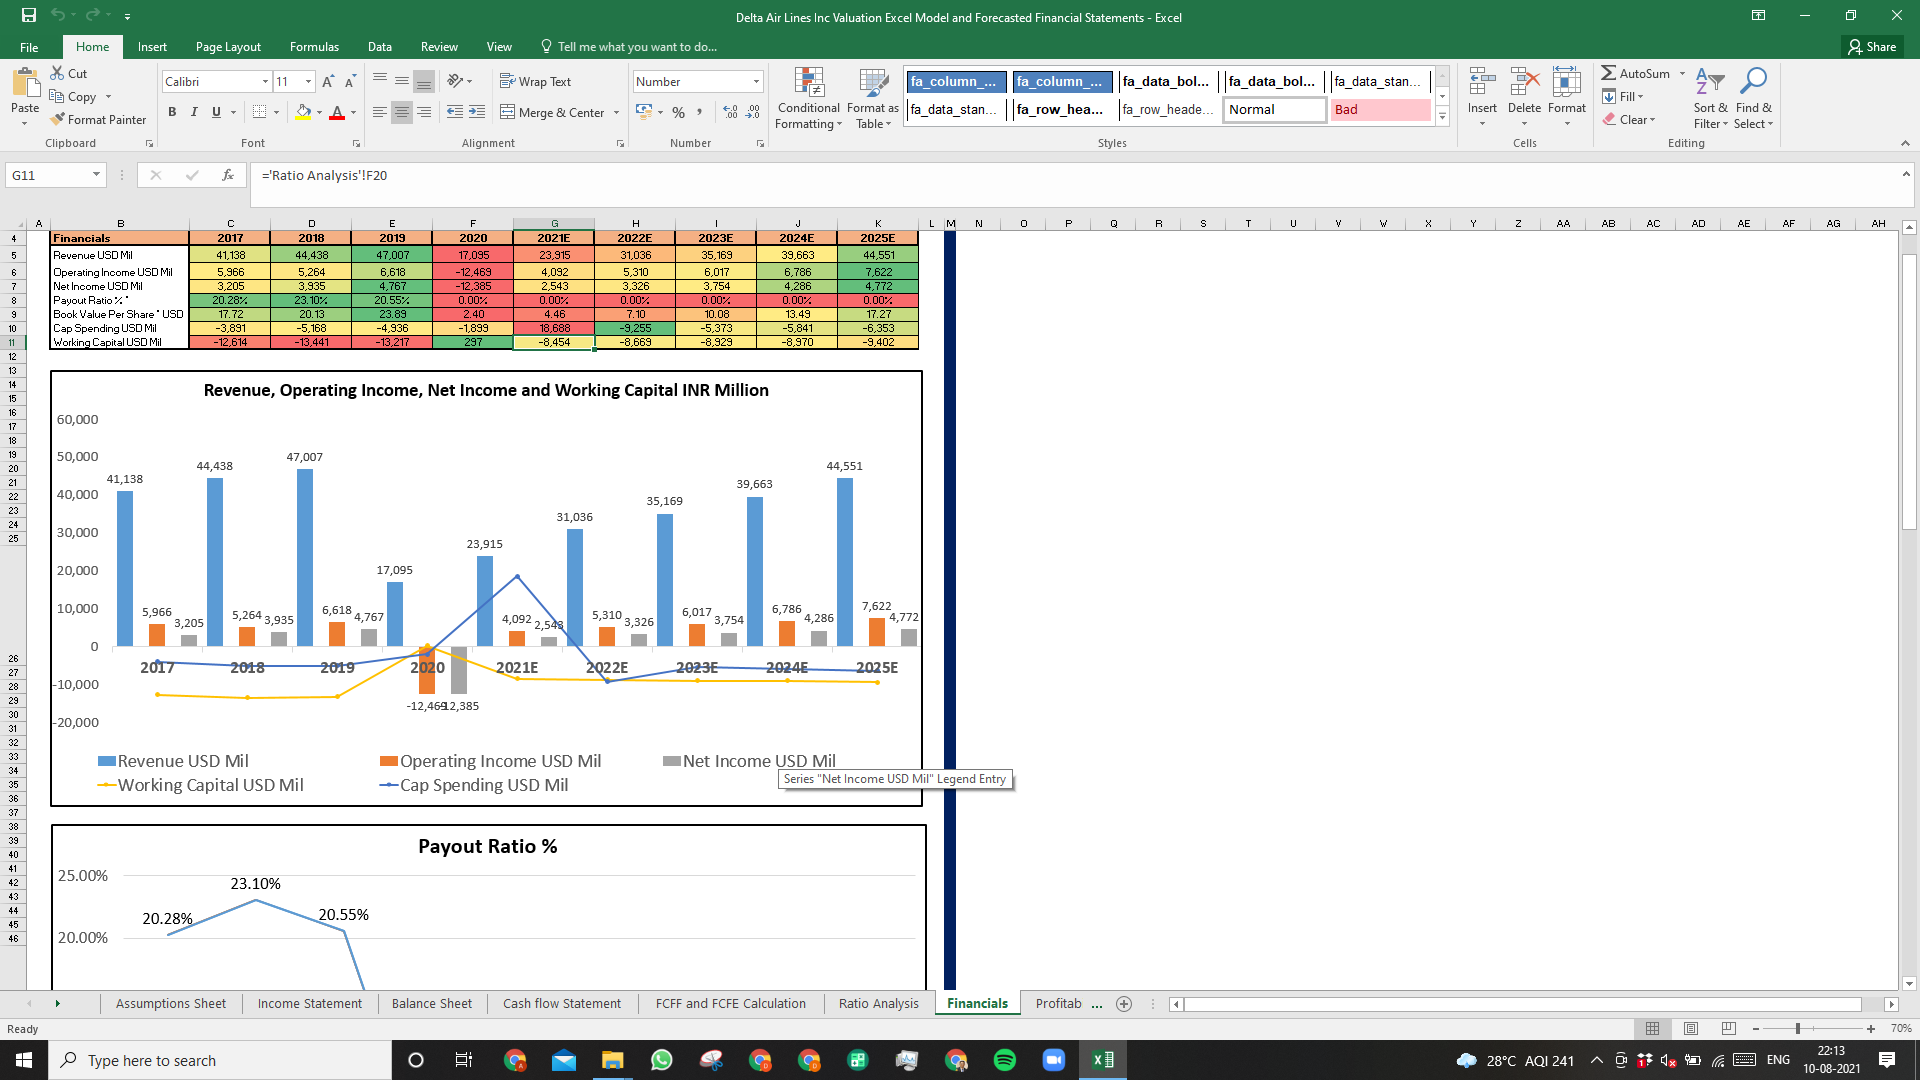Expand the Name Box dropdown

pyautogui.click(x=96, y=175)
